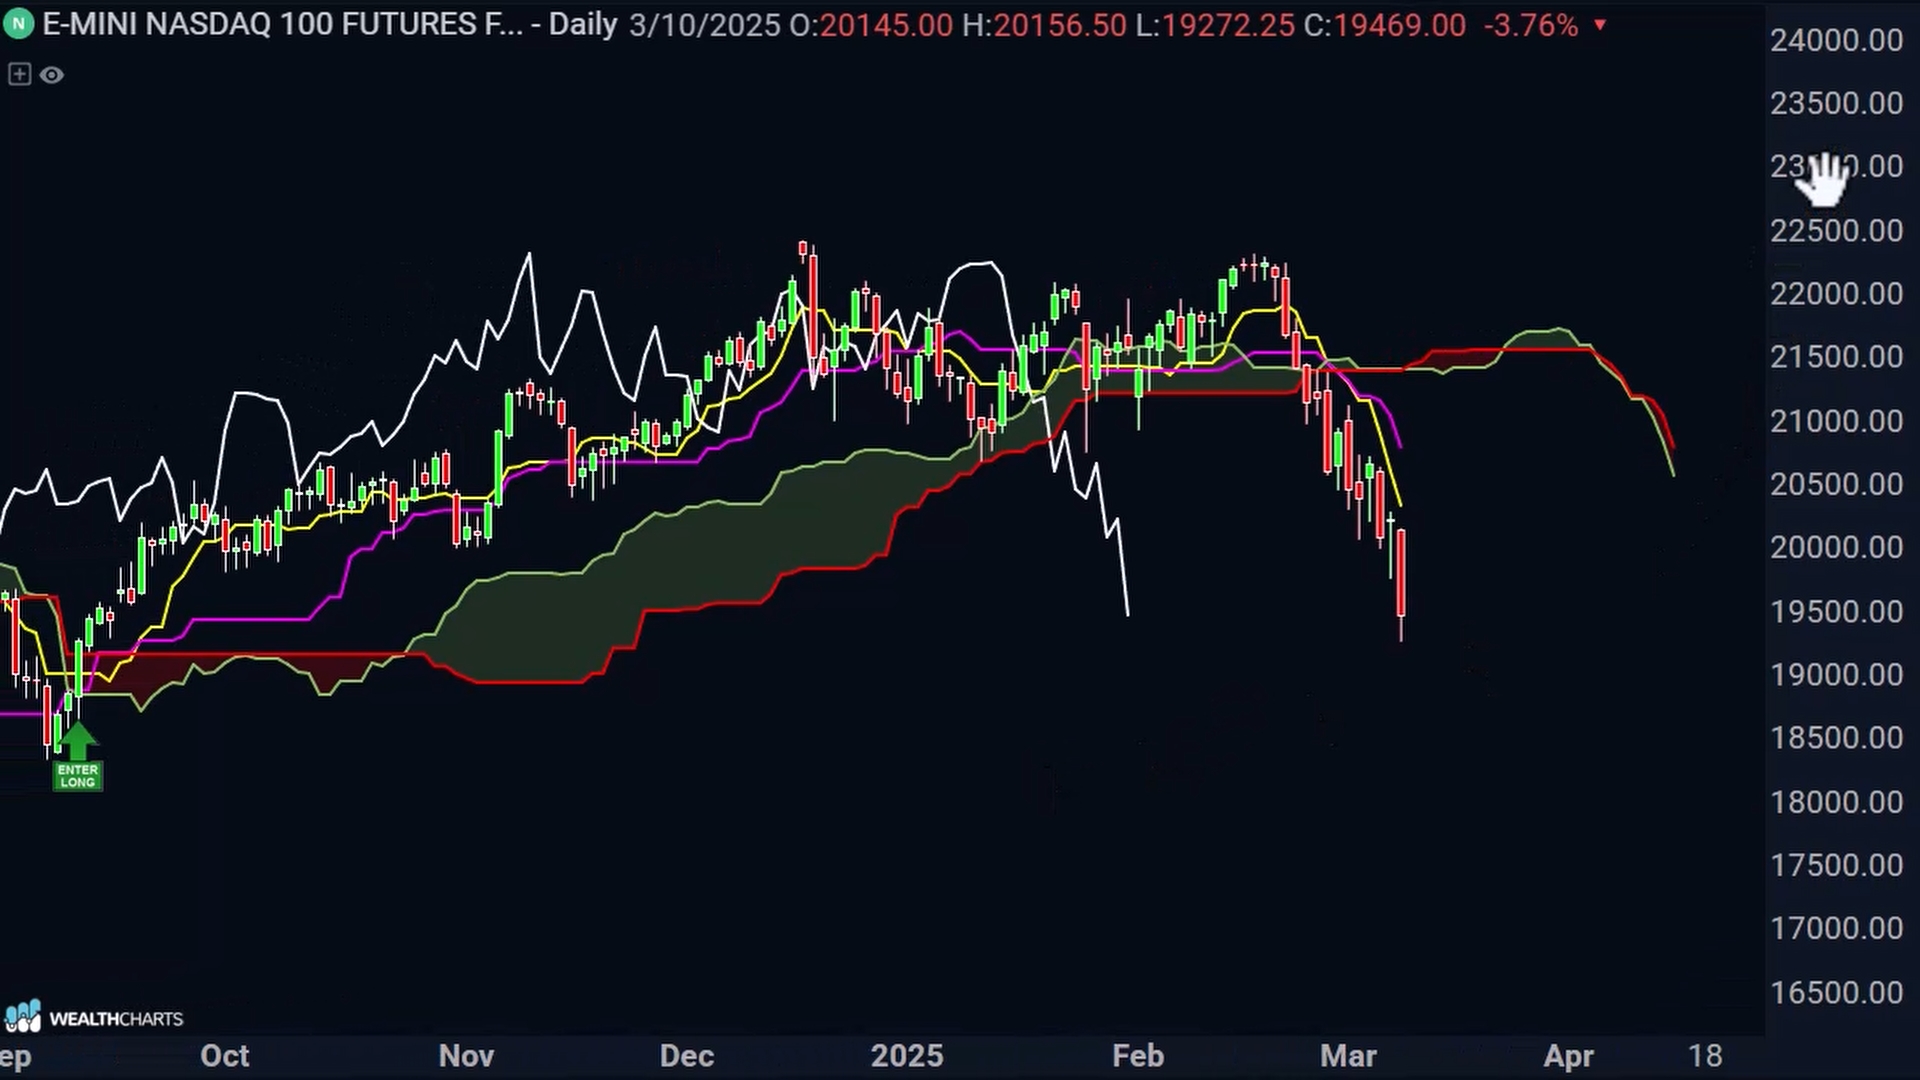Click the 18 date label on time axis
This screenshot has height=1080, width=1920.
pos(1706,1056)
